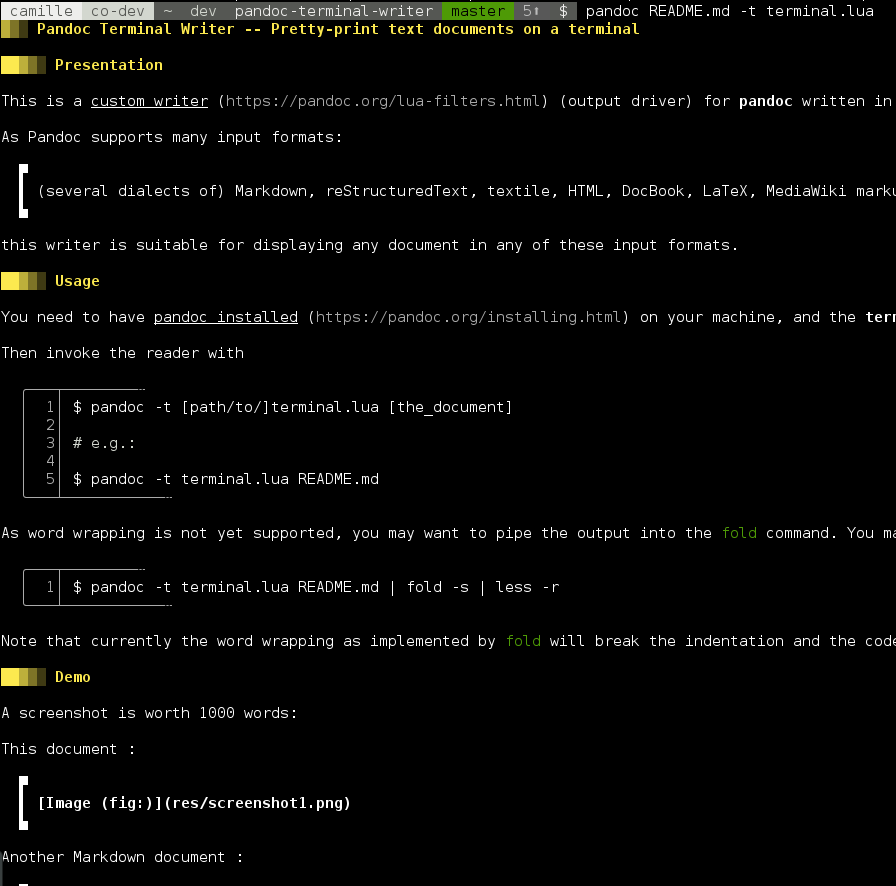The width and height of the screenshot is (896, 886).
Task: Click 'A screenshot is worth 1000 words:' line
Action: 149,713
